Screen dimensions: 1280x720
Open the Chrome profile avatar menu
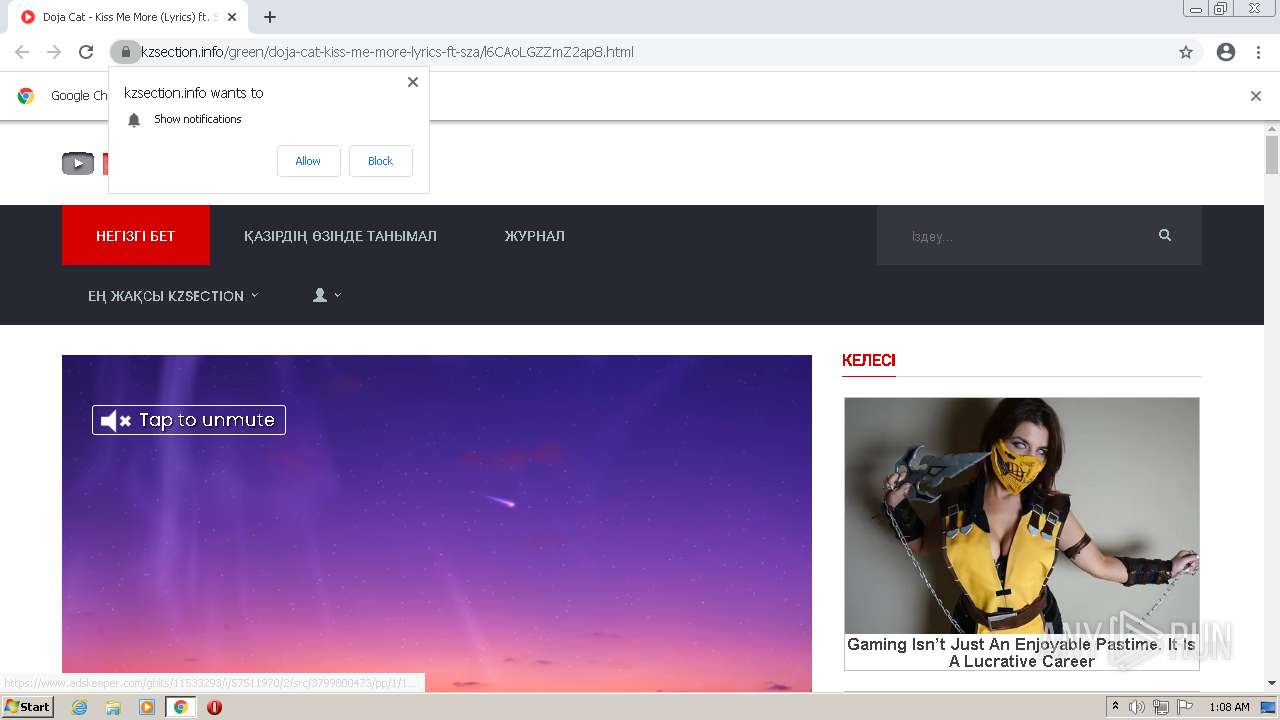[x=1226, y=52]
